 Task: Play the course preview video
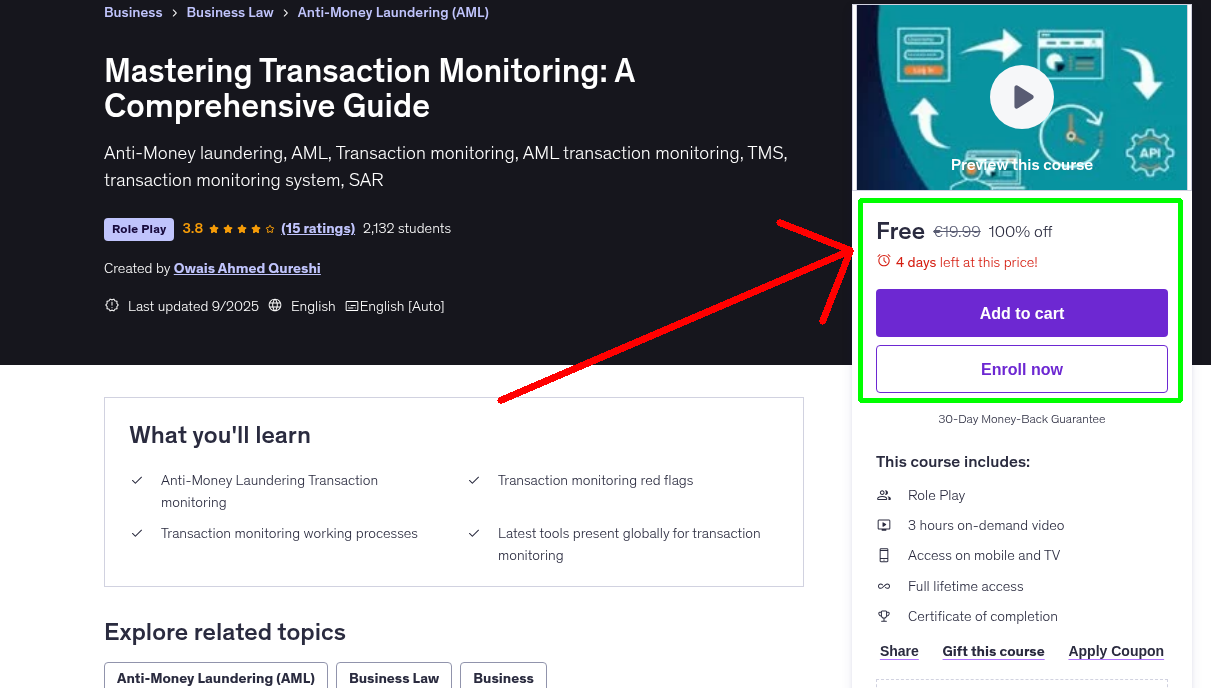point(1021,97)
